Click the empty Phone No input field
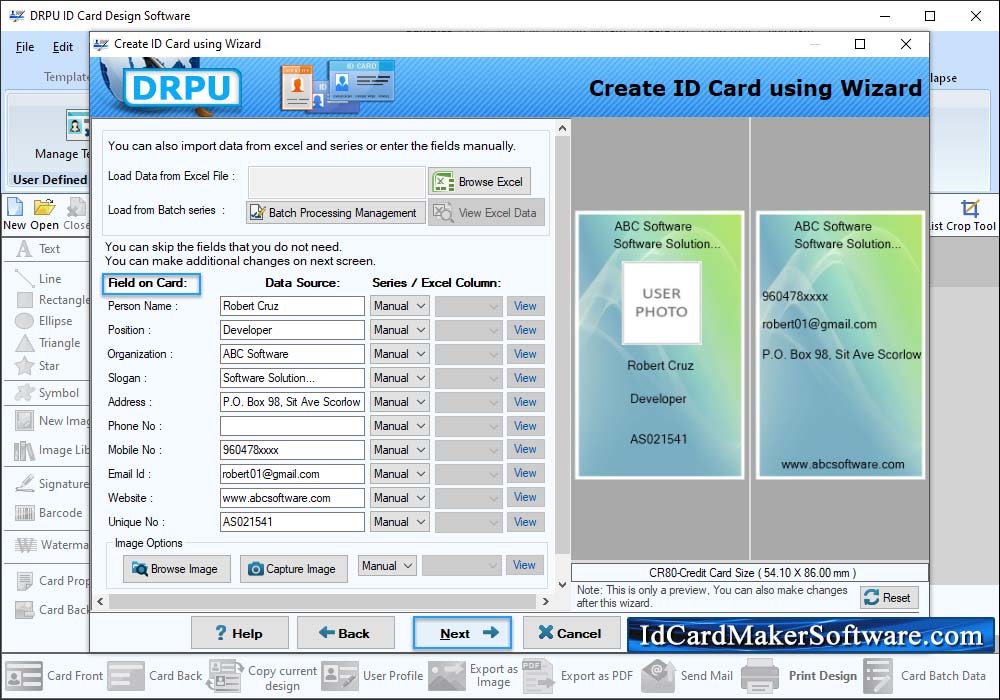 [x=292, y=426]
